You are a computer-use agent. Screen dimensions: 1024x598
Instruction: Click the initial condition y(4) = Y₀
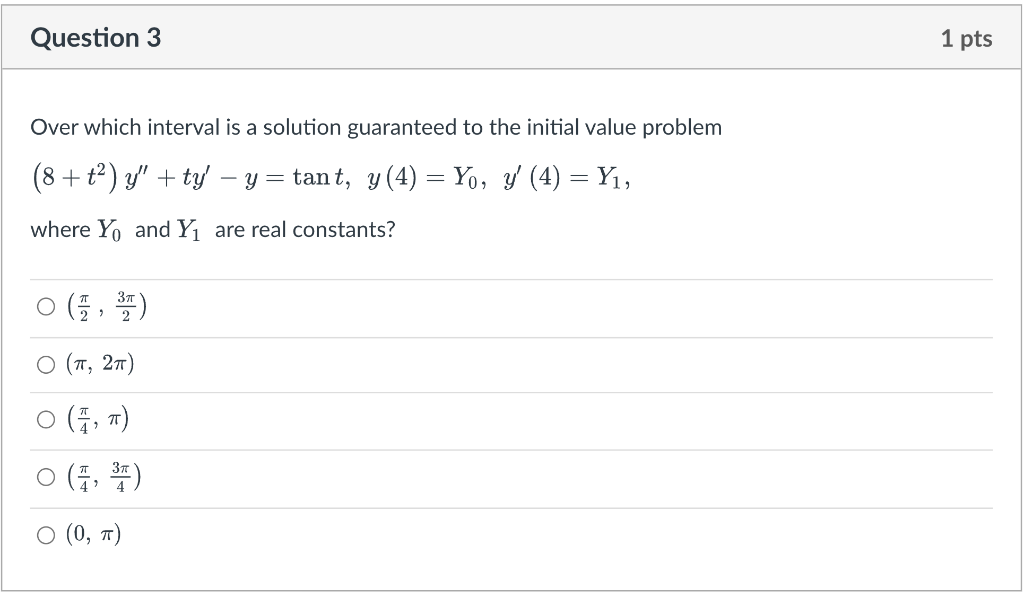(426, 178)
